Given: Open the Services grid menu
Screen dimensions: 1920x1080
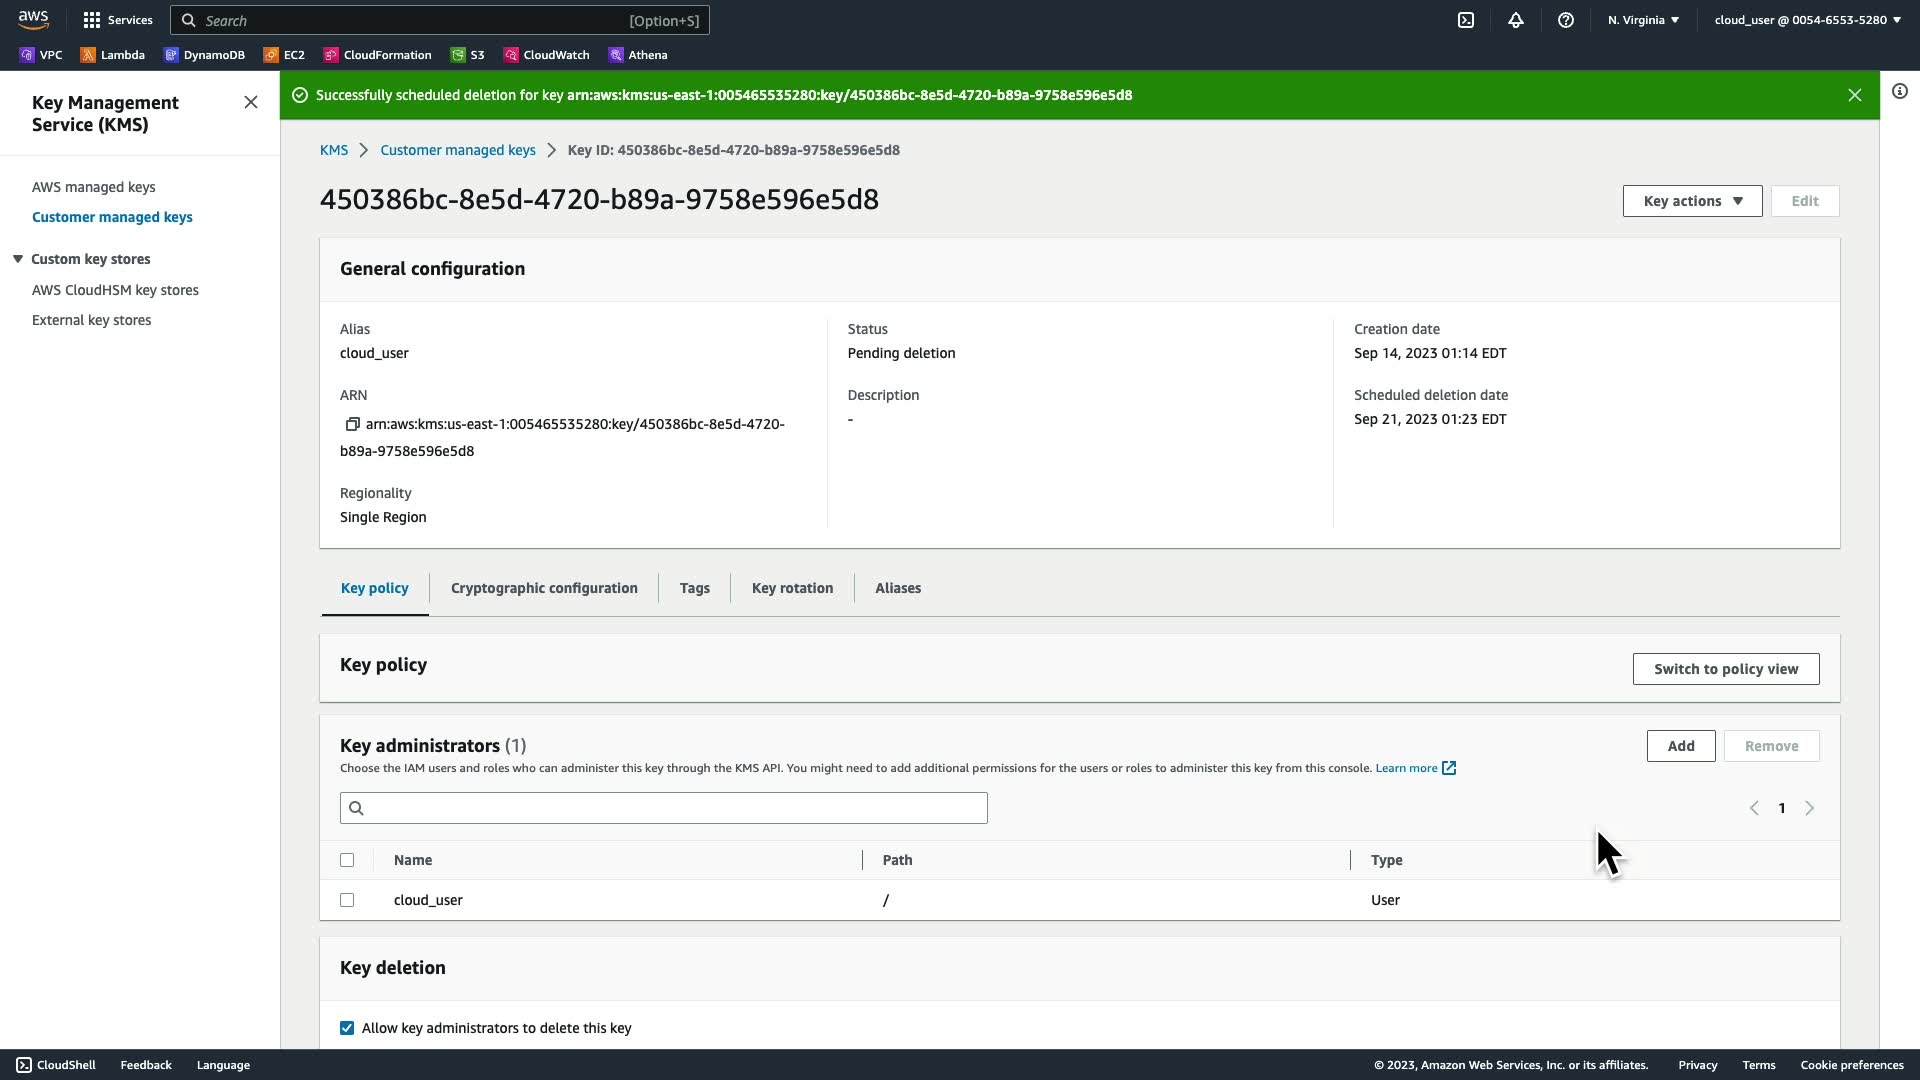Looking at the screenshot, I should pos(117,20).
